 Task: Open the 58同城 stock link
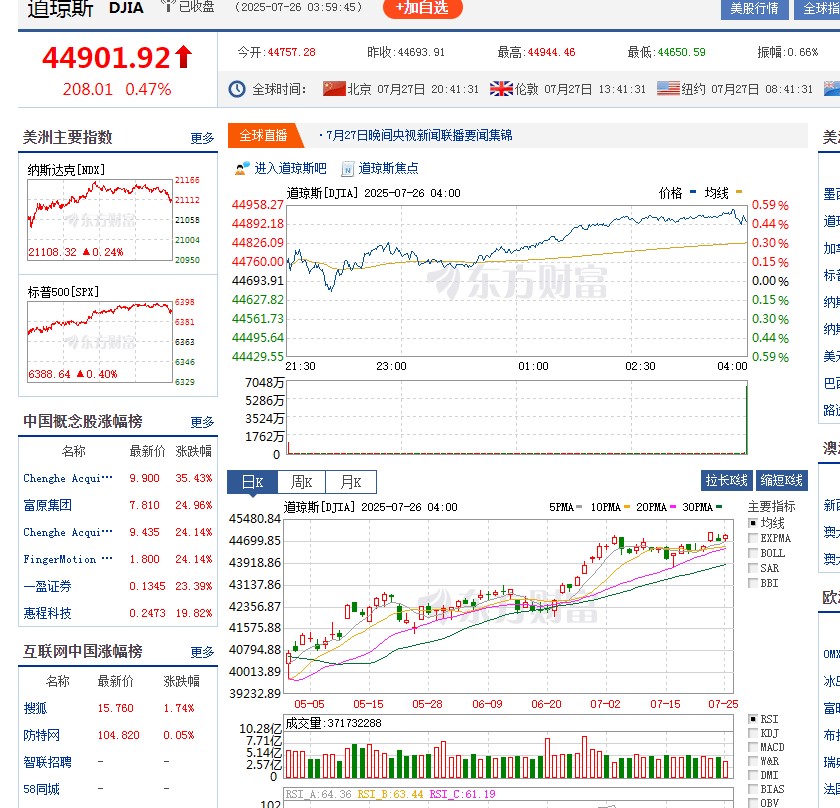point(41,789)
